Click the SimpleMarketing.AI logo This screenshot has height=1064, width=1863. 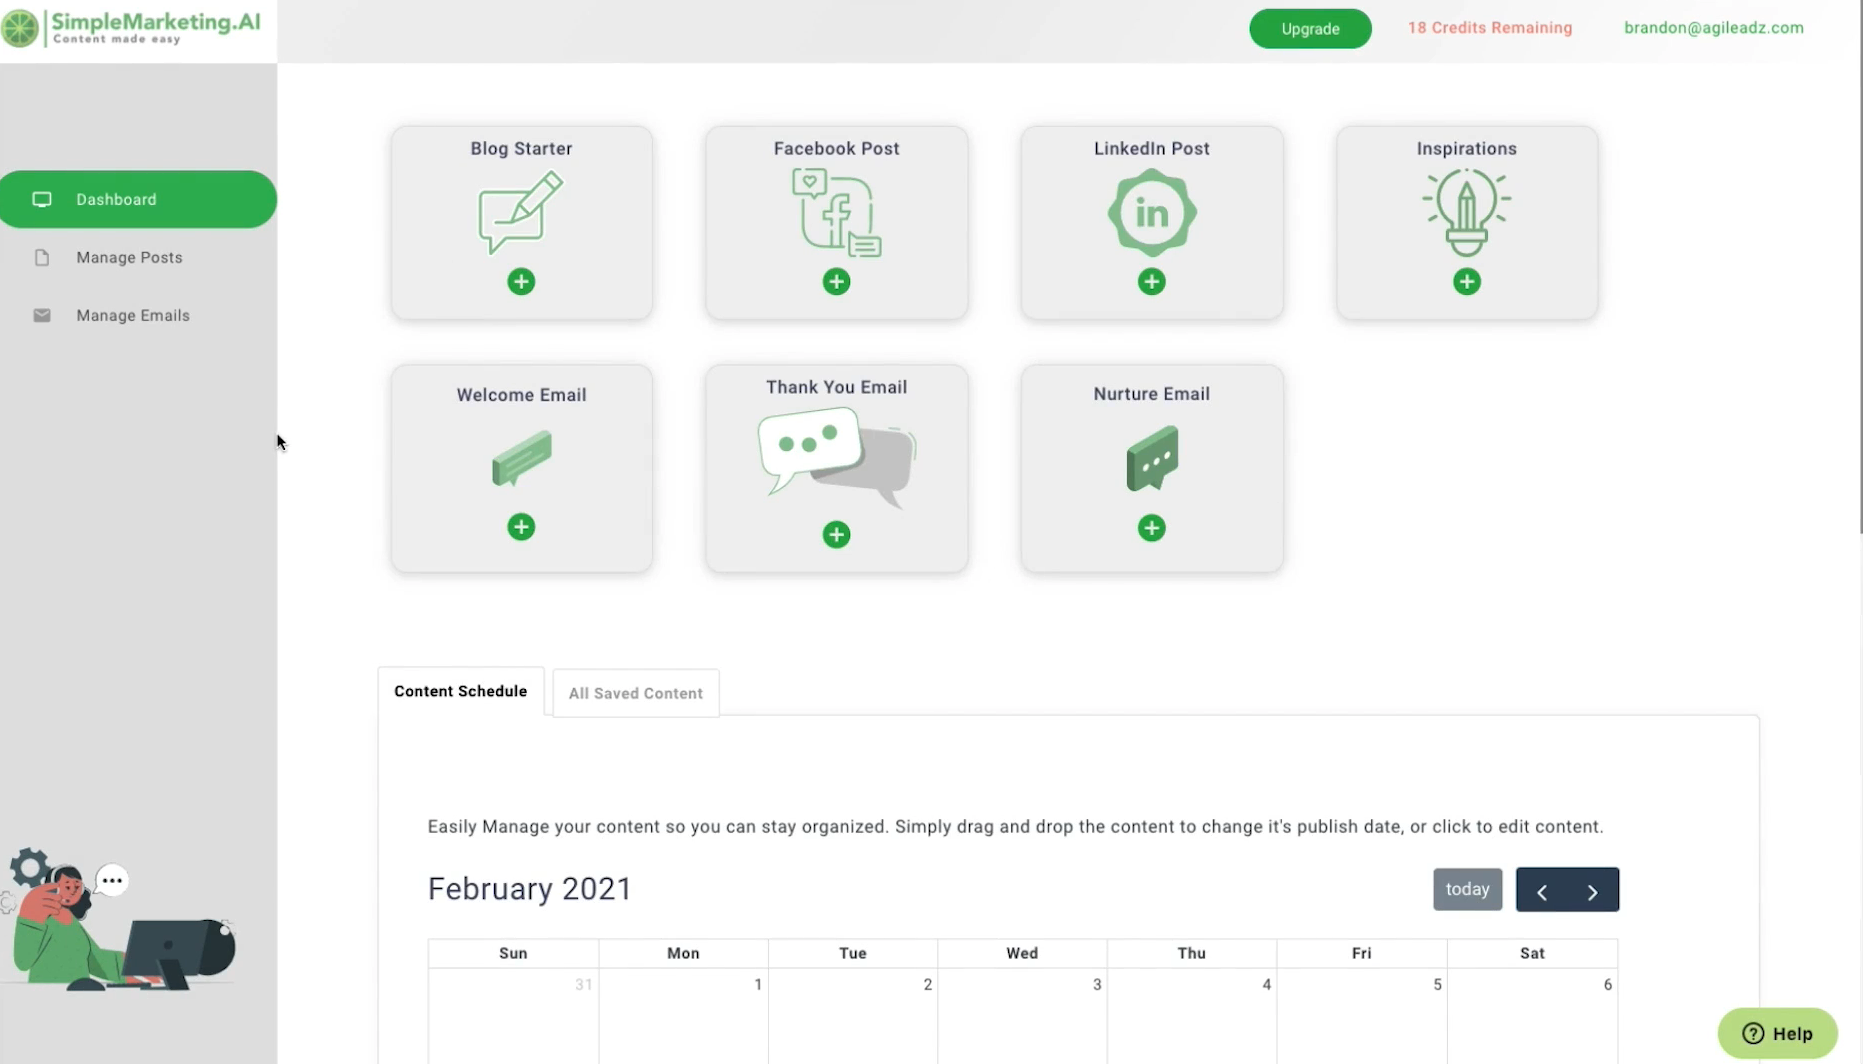(135, 28)
